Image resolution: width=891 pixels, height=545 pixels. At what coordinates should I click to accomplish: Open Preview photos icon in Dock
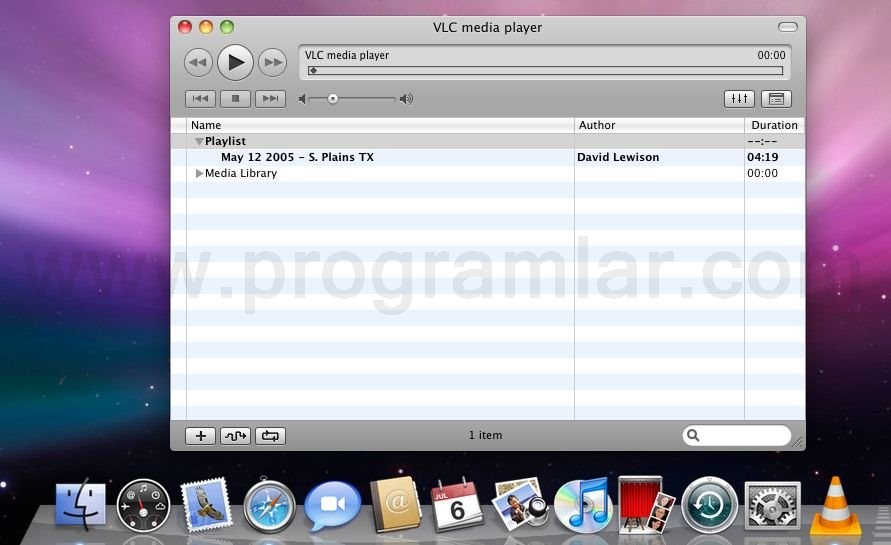point(520,505)
